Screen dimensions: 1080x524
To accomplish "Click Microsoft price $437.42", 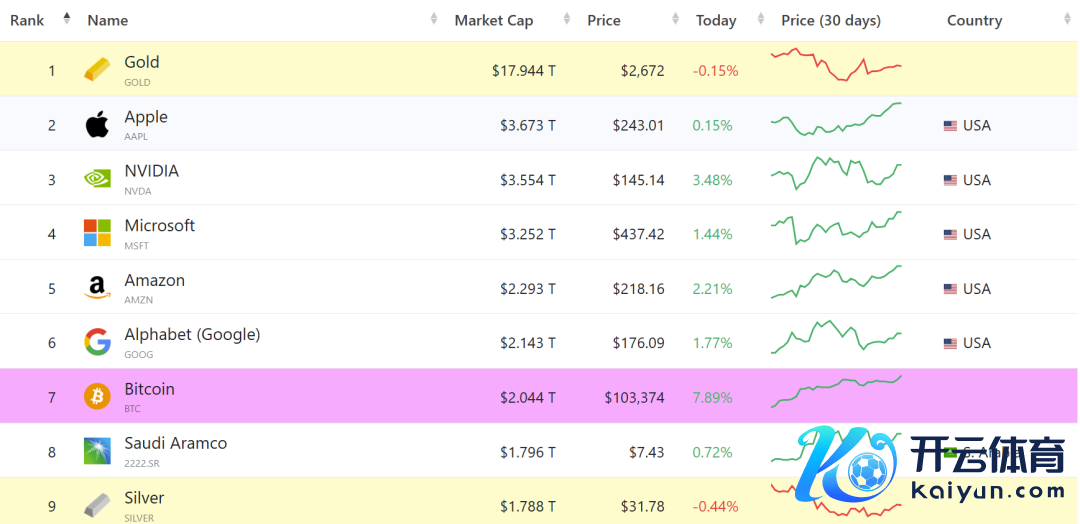I will (638, 234).
